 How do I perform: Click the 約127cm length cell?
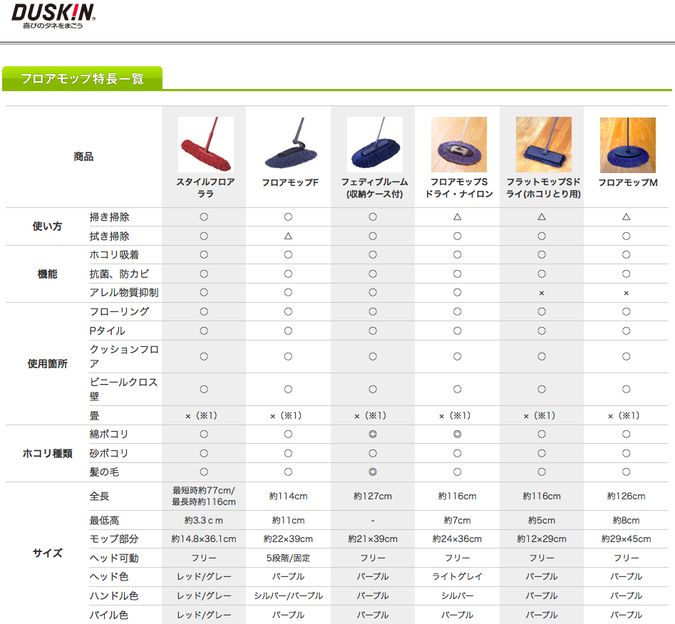coord(373,496)
